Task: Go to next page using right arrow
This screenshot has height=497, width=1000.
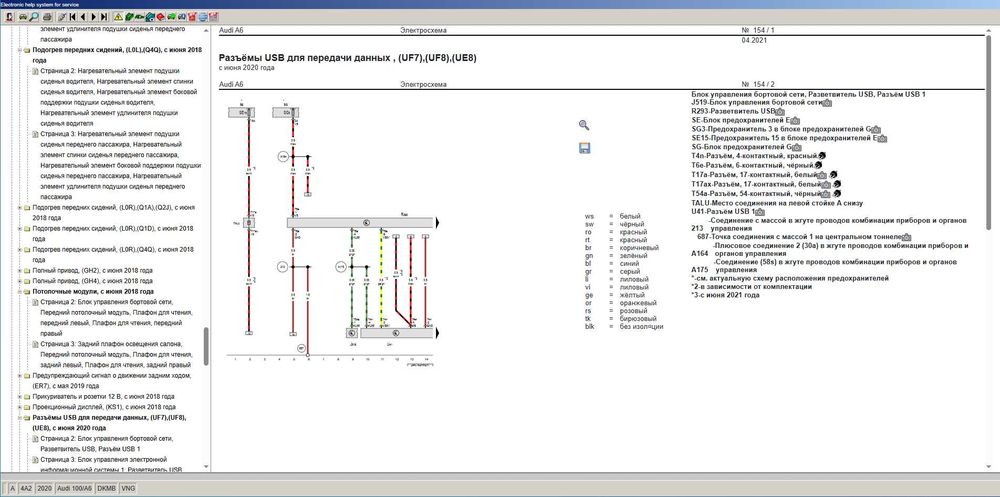Action: (x=94, y=17)
